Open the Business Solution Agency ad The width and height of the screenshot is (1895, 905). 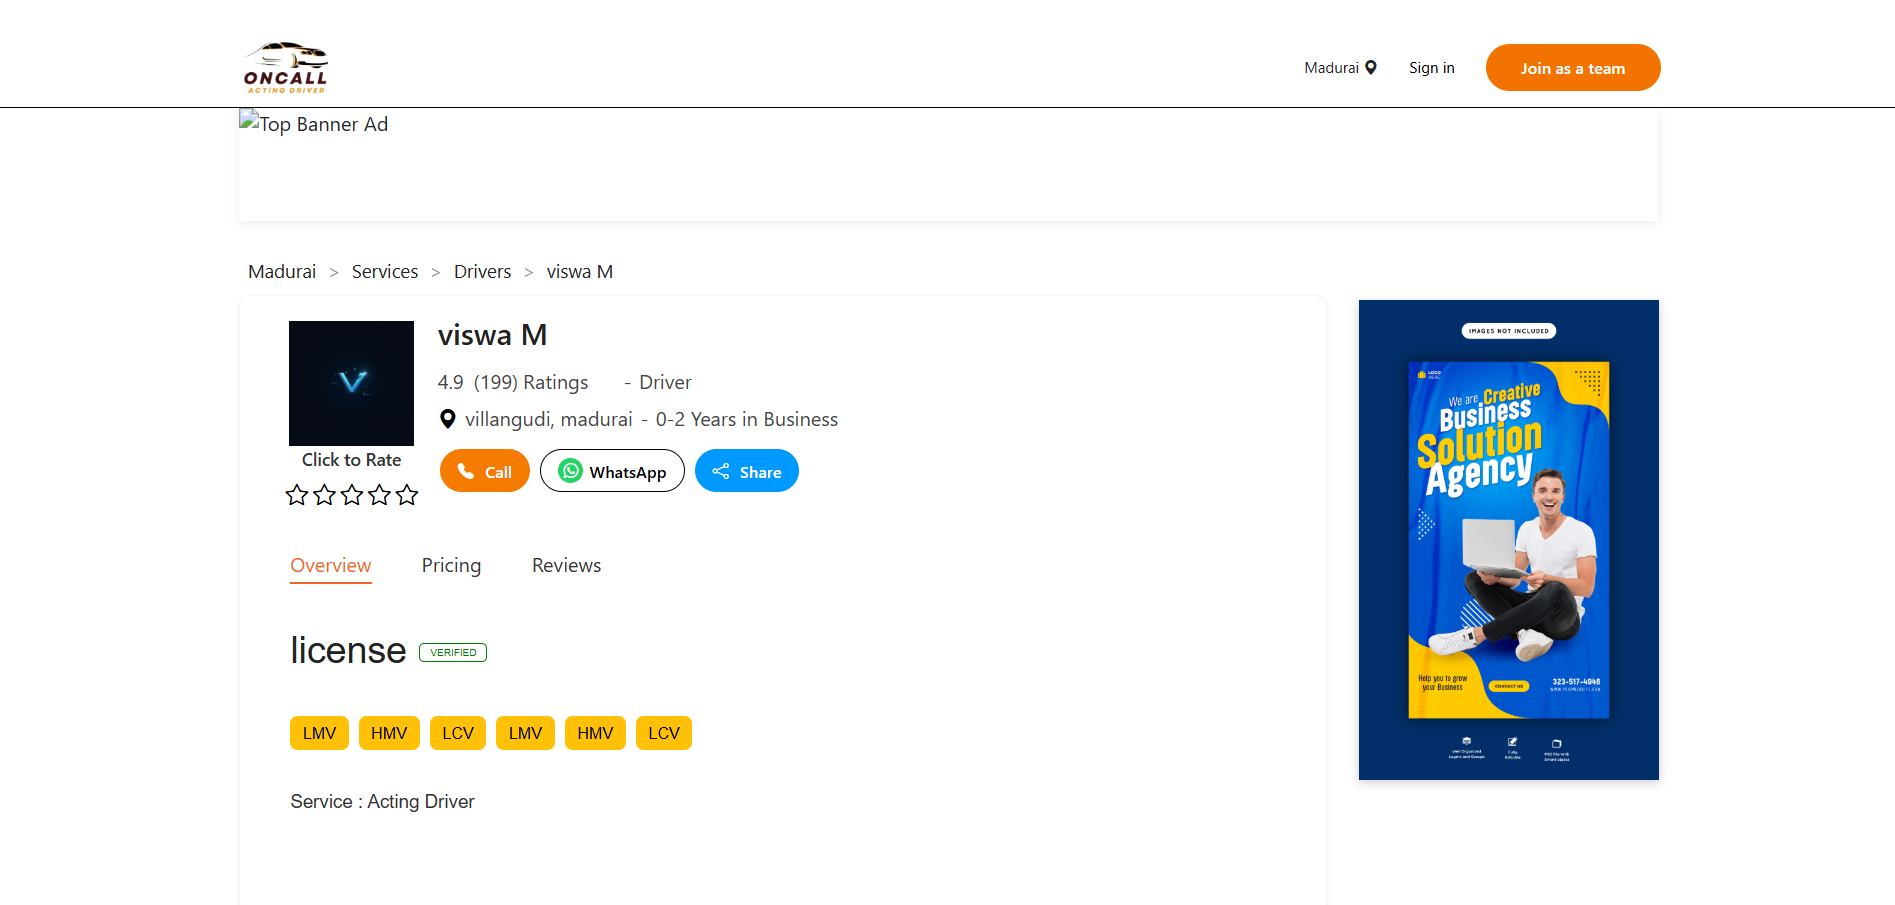(x=1508, y=540)
